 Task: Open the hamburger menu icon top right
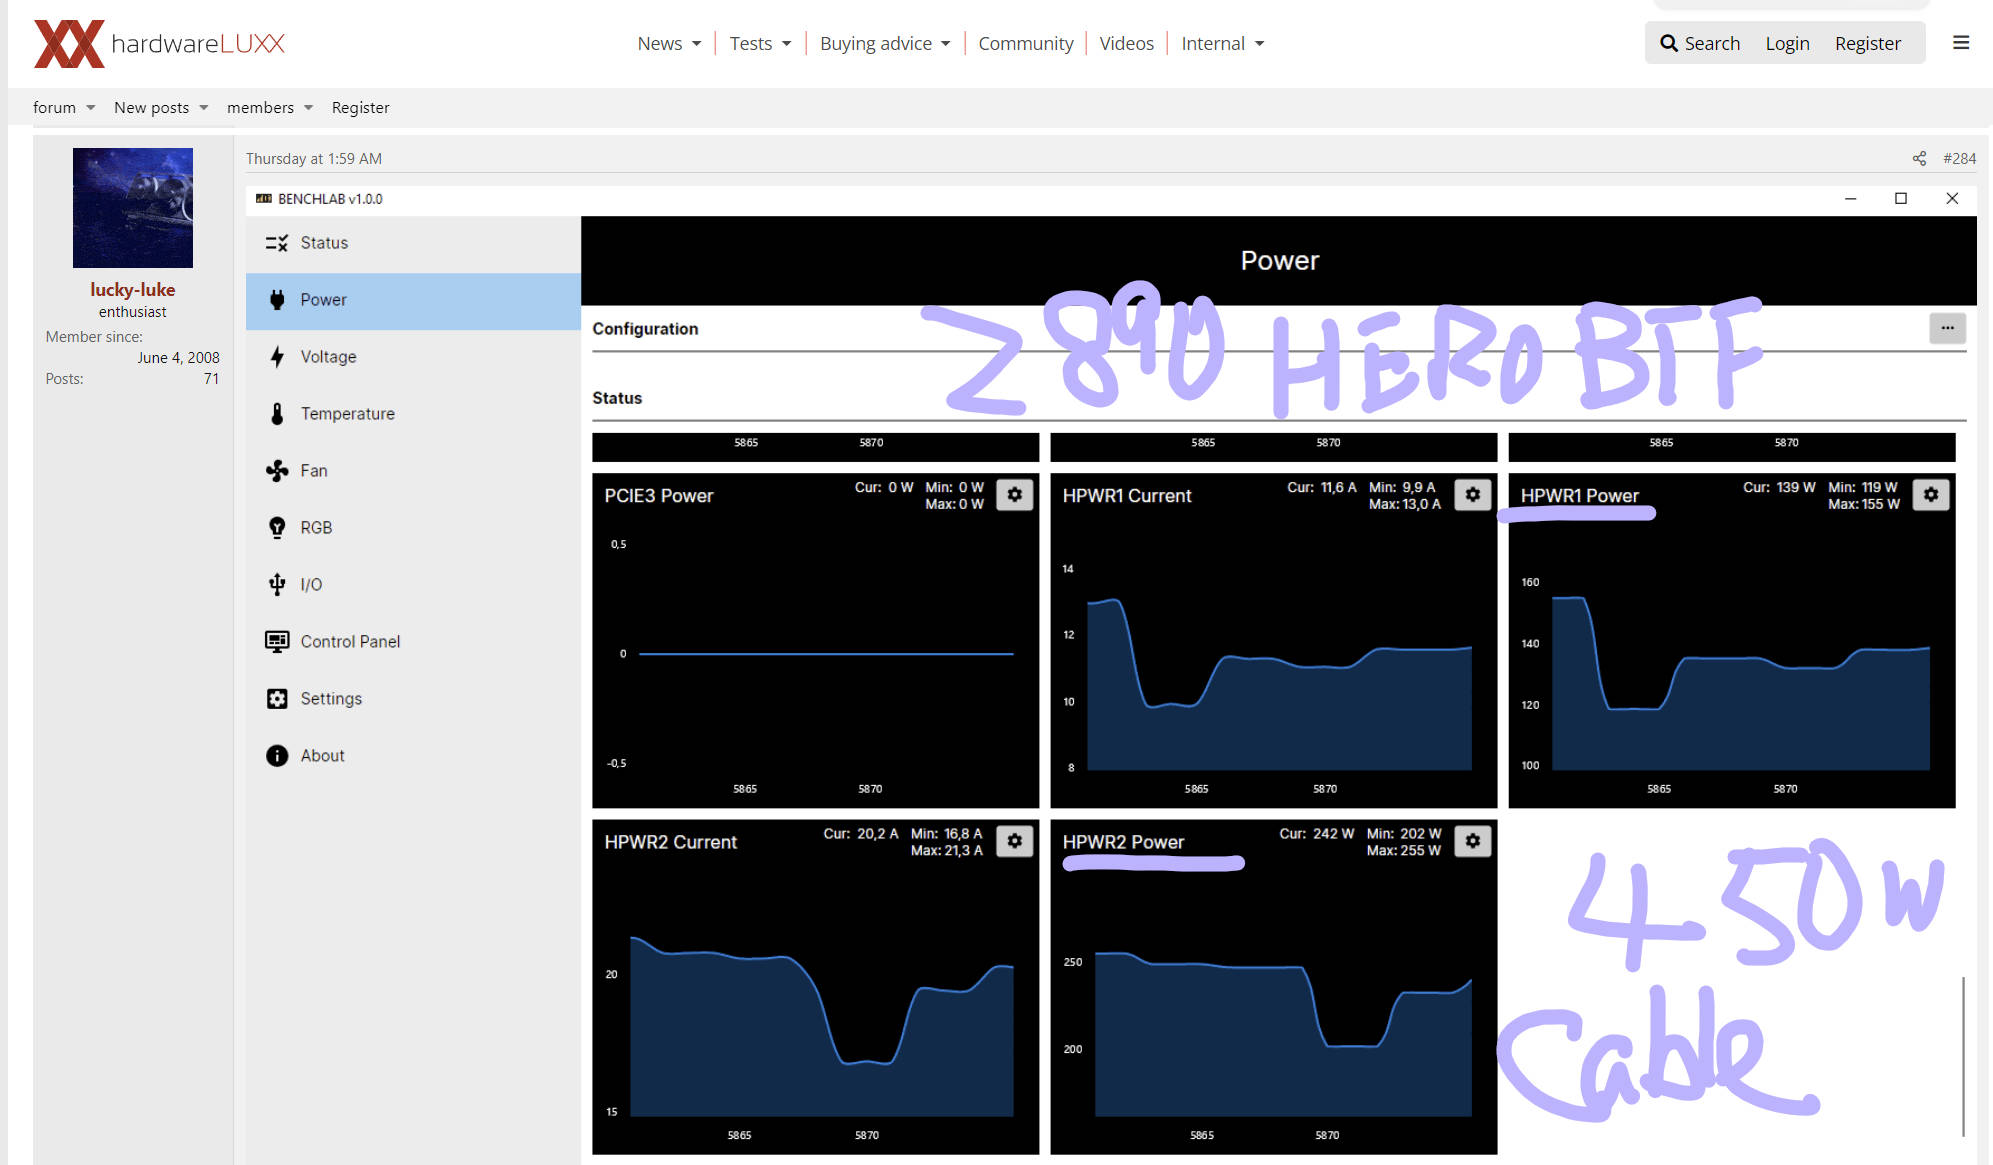pos(1961,43)
